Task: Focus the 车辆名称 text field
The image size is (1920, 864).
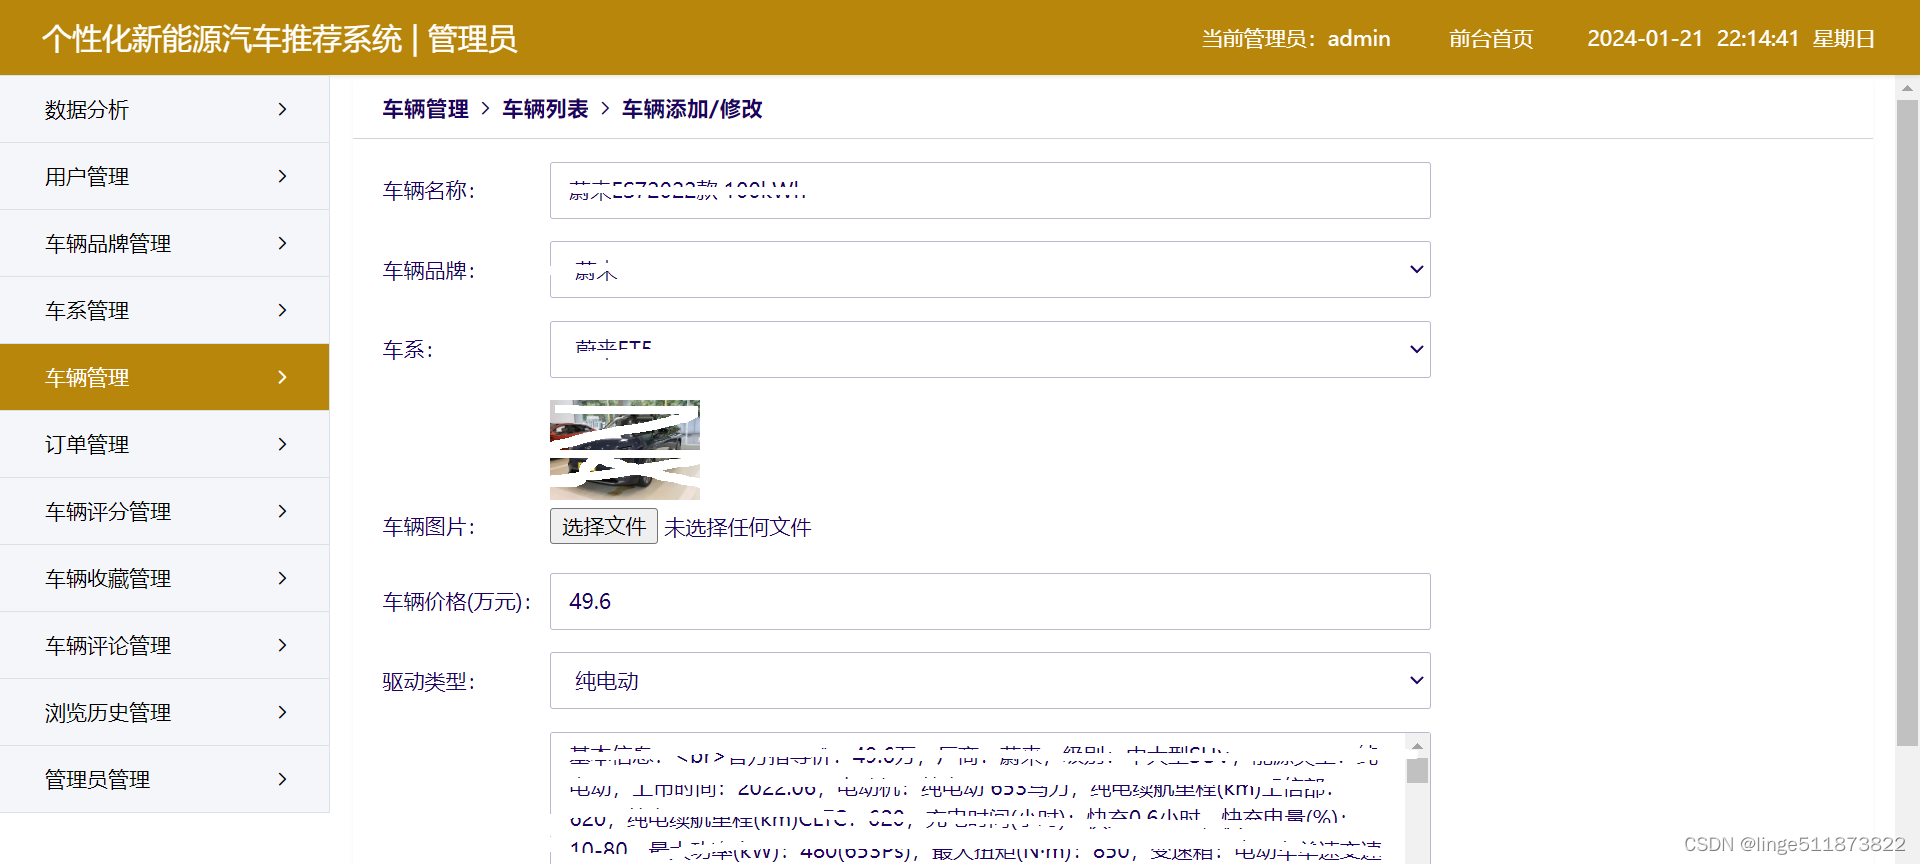Action: click(990, 190)
